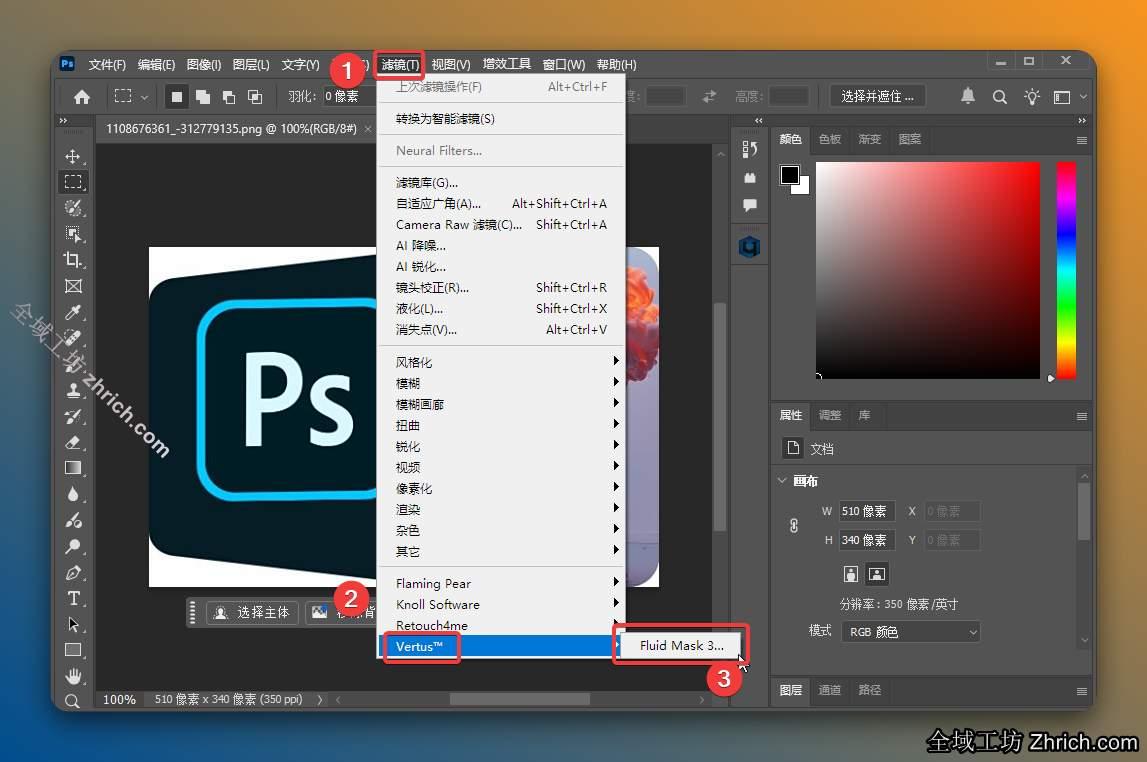Select the Dodge tool
Image resolution: width=1147 pixels, height=762 pixels.
72,546
